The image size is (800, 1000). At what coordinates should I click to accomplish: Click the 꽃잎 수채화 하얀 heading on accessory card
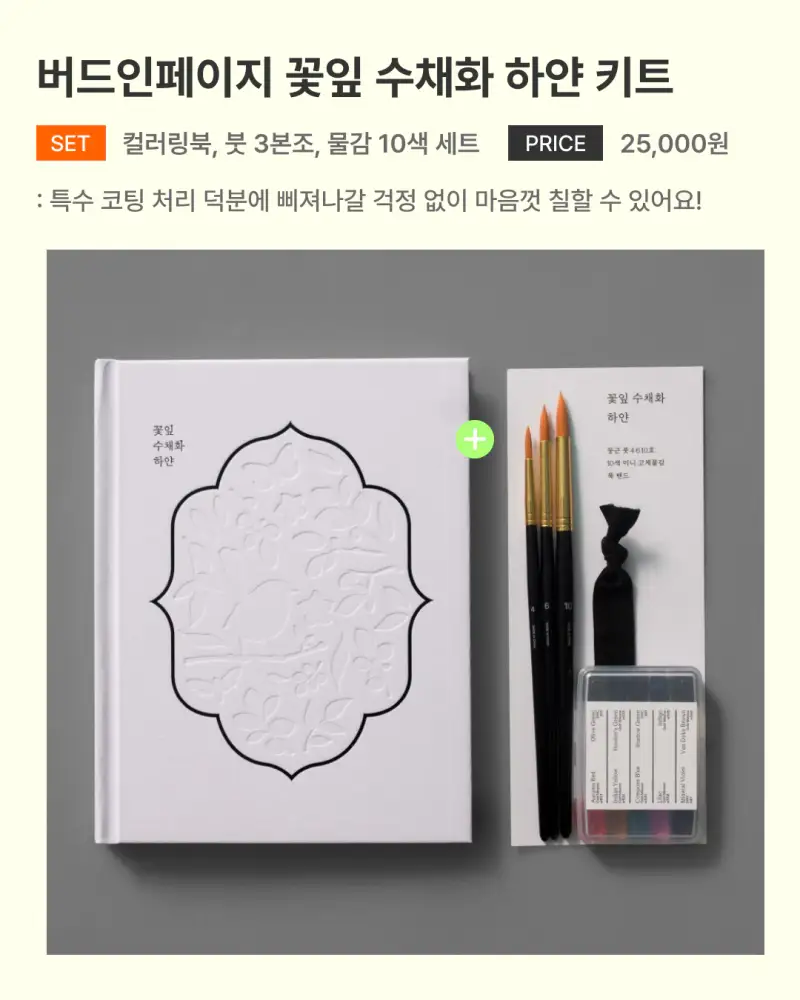635,407
